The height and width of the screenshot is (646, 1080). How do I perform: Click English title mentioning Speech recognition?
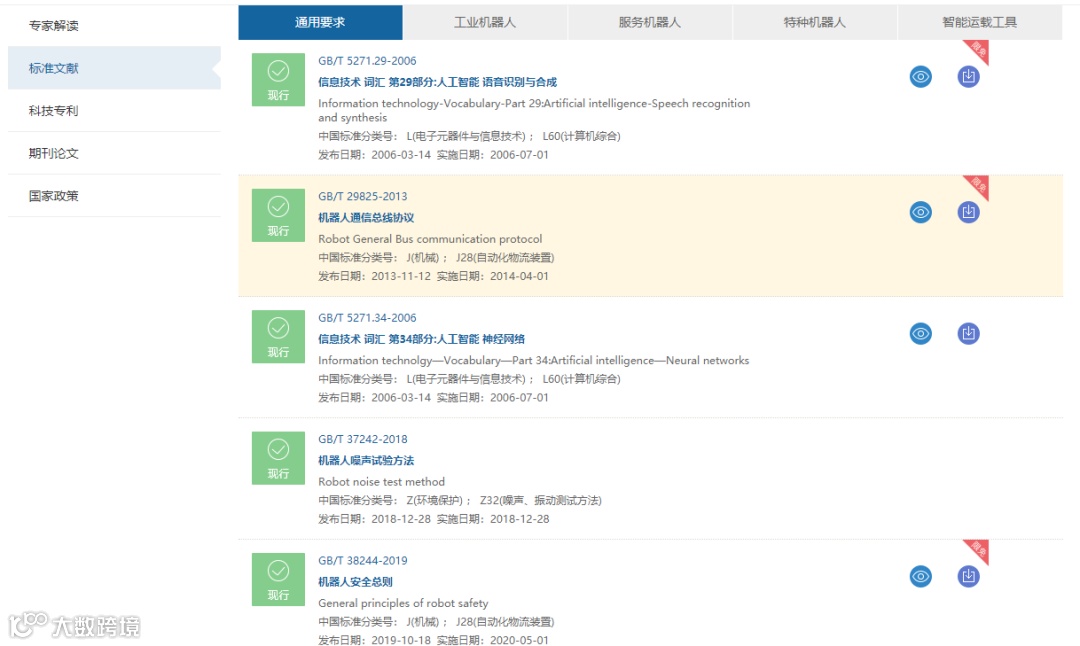pos(534,110)
